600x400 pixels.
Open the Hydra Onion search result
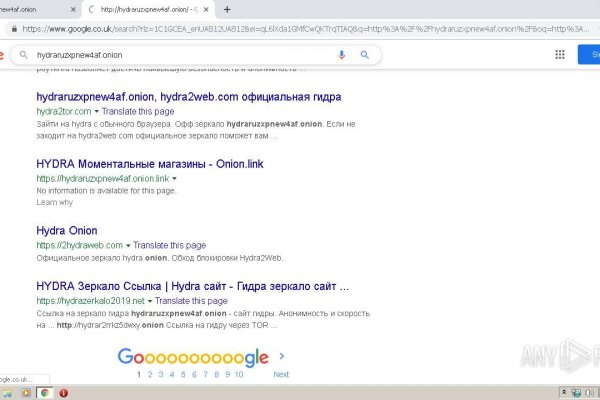coord(66,231)
